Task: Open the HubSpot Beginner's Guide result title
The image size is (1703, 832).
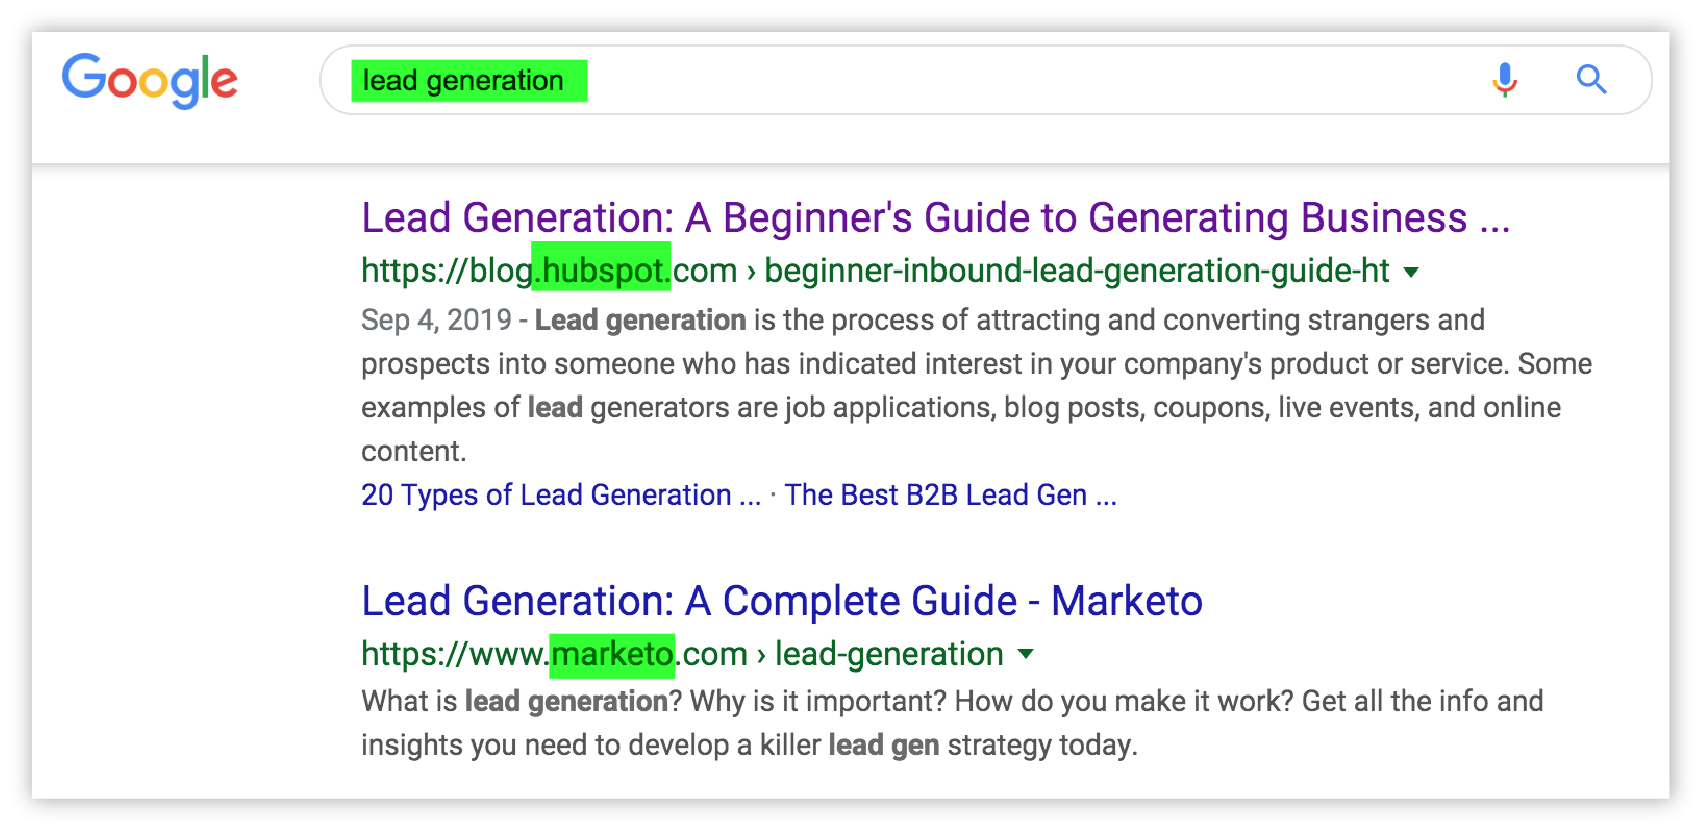Action: point(935,218)
